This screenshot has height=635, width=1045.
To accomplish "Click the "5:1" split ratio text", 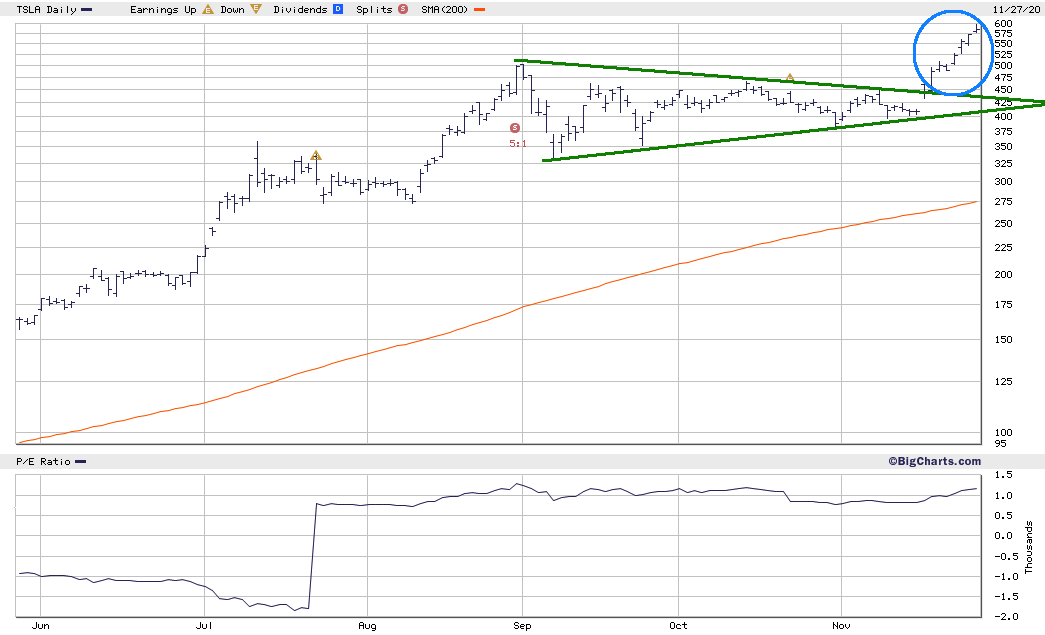I will [x=518, y=143].
